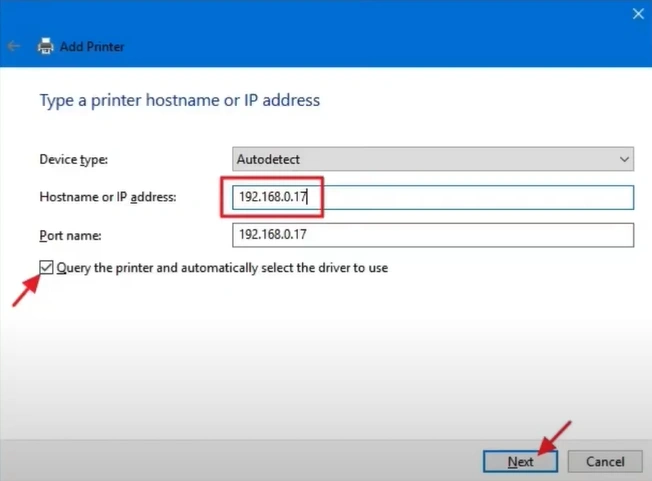
Task: Cancel the printer setup
Action: click(604, 462)
